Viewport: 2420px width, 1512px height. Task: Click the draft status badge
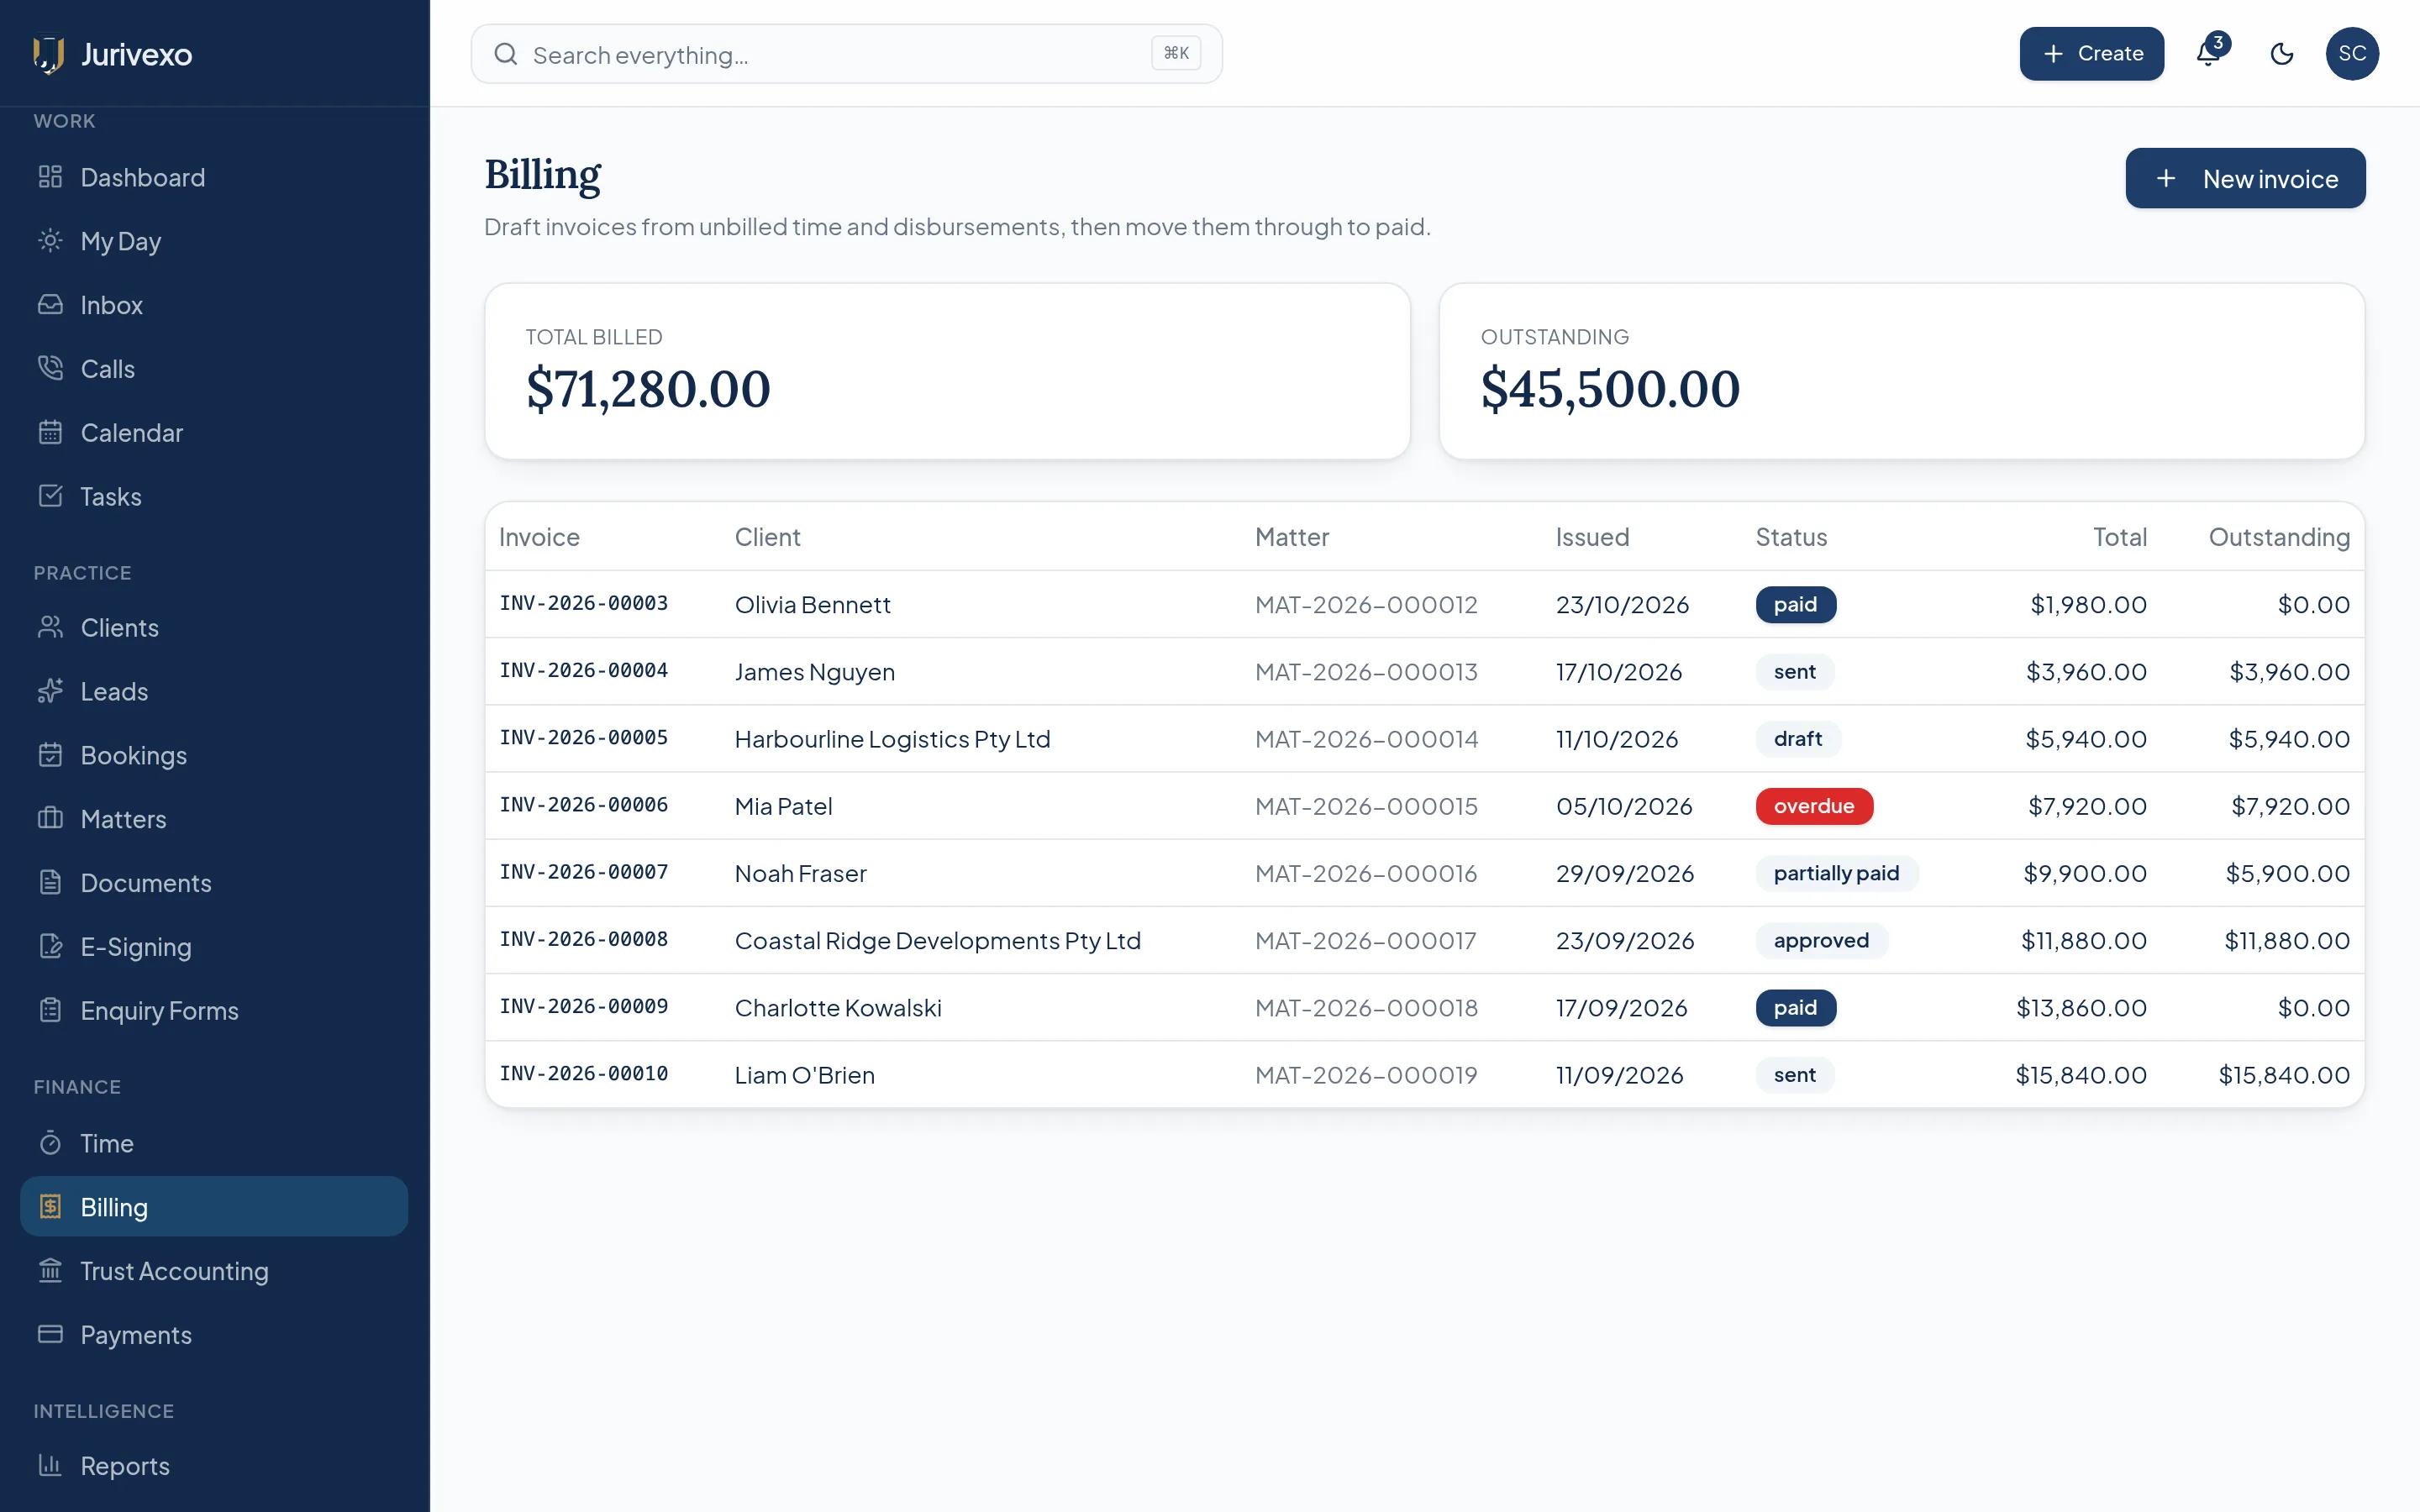click(x=1797, y=739)
